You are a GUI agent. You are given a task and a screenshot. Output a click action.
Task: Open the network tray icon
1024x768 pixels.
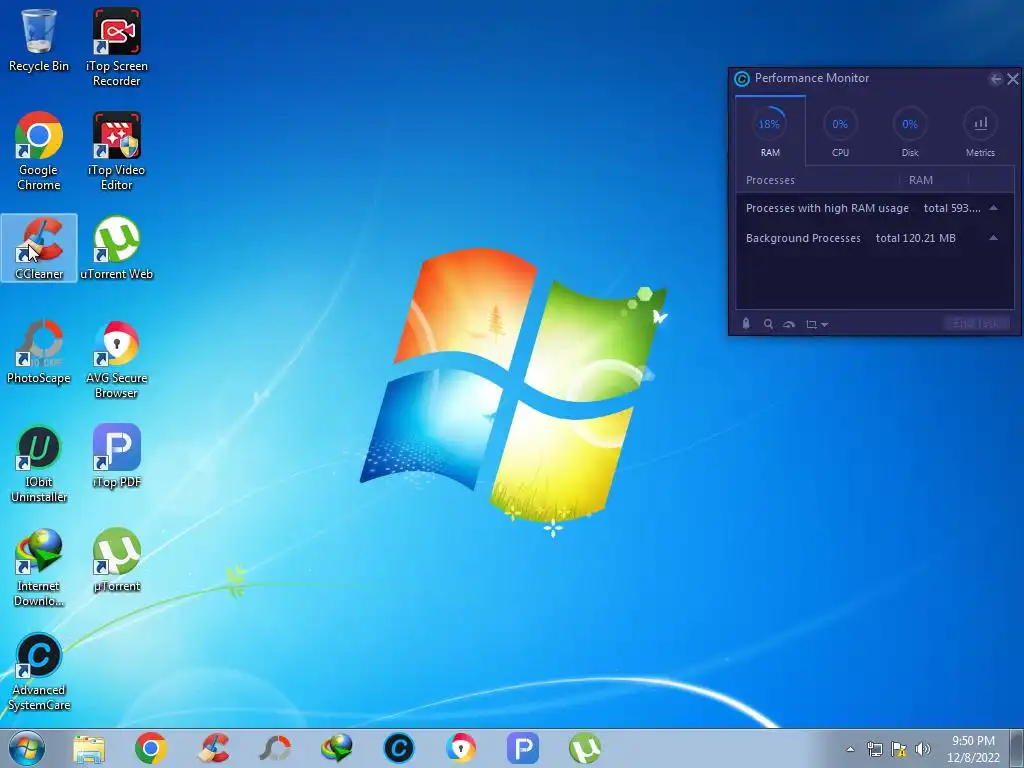874,749
